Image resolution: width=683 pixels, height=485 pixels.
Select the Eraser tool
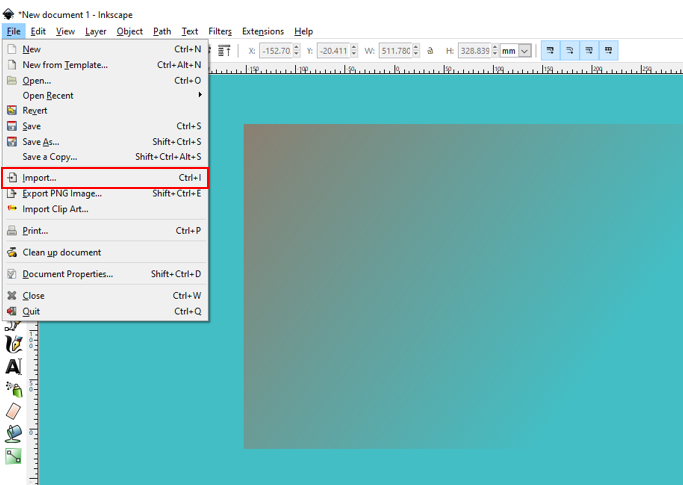coord(14,411)
